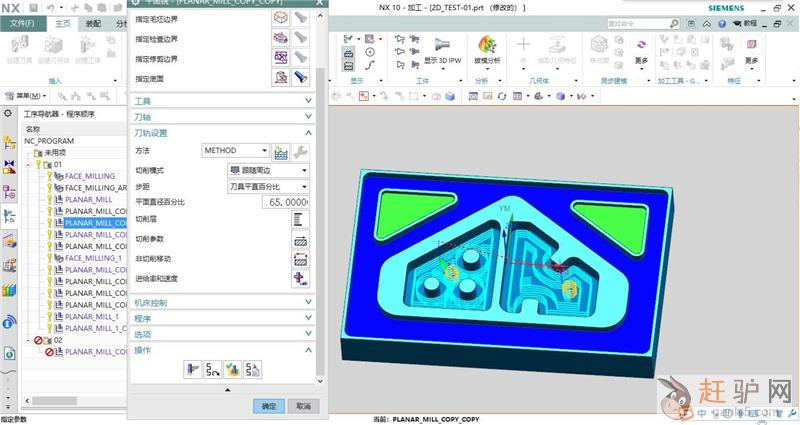The height and width of the screenshot is (425, 800).
Task: Expand the 工具 section in dialog
Action: point(222,101)
